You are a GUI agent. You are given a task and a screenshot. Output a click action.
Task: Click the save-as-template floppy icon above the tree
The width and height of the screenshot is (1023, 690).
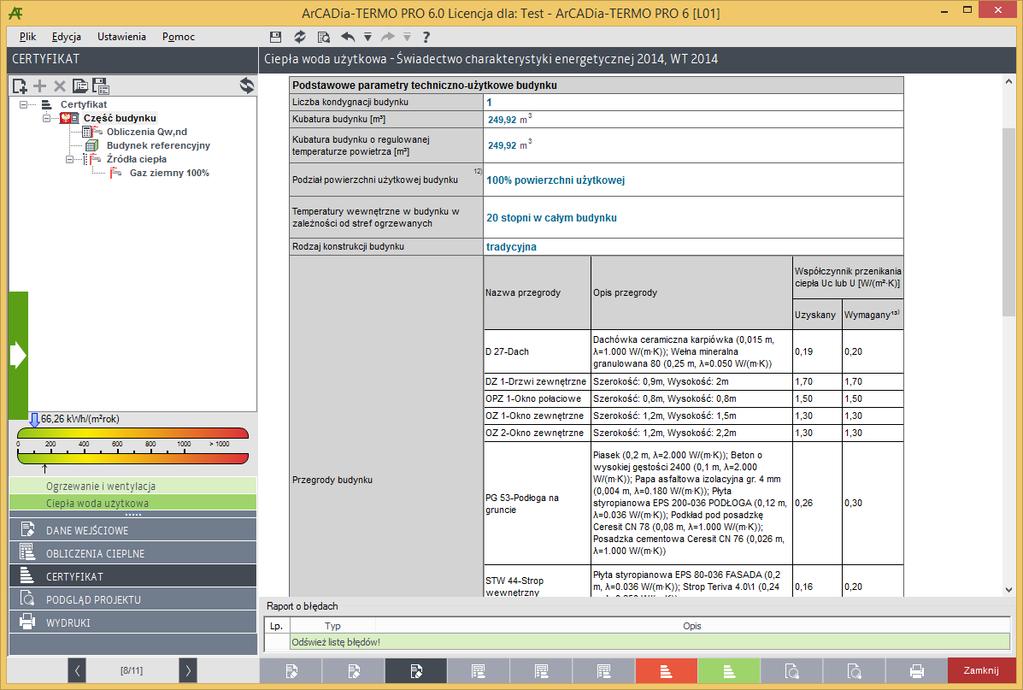[100, 85]
